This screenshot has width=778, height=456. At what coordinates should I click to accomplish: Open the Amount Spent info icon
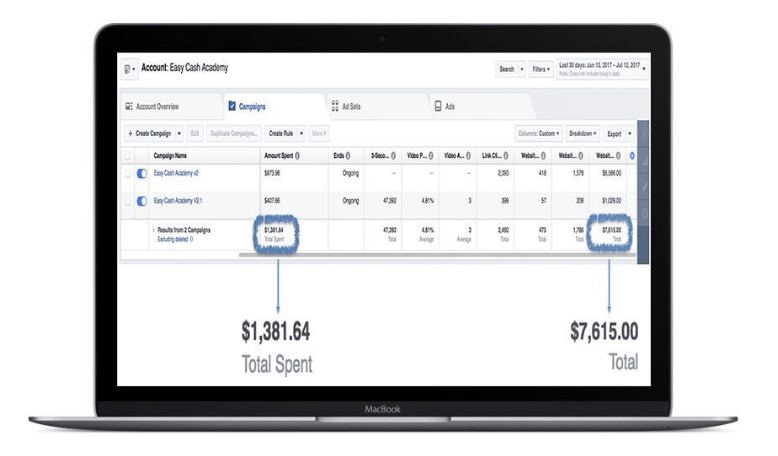[x=297, y=156]
